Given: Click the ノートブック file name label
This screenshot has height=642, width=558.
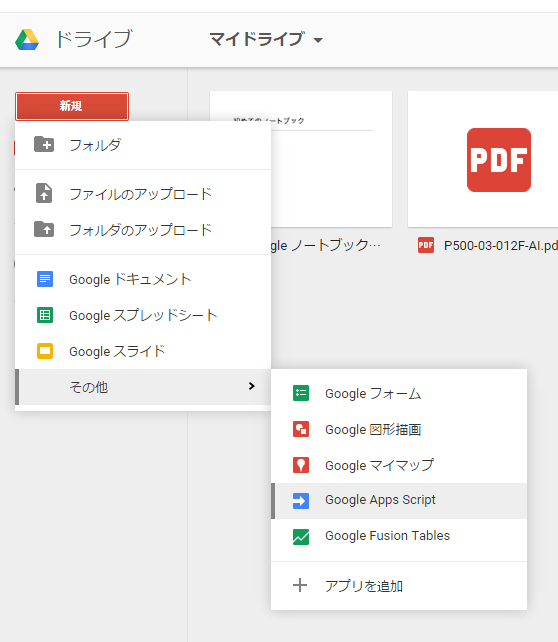Looking at the screenshot, I should pos(325,246).
